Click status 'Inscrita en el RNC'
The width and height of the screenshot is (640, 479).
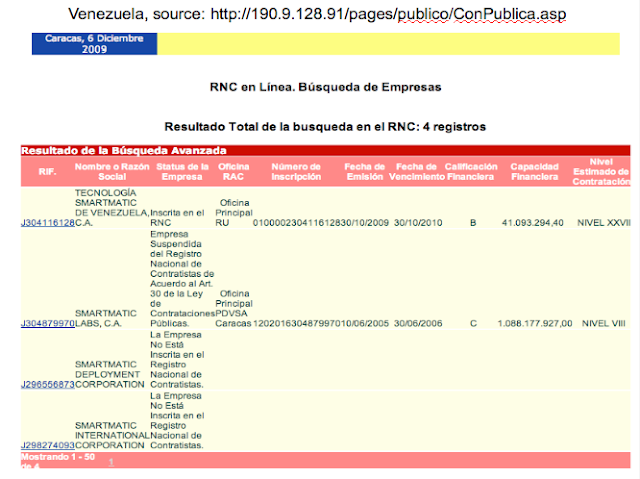pos(177,218)
